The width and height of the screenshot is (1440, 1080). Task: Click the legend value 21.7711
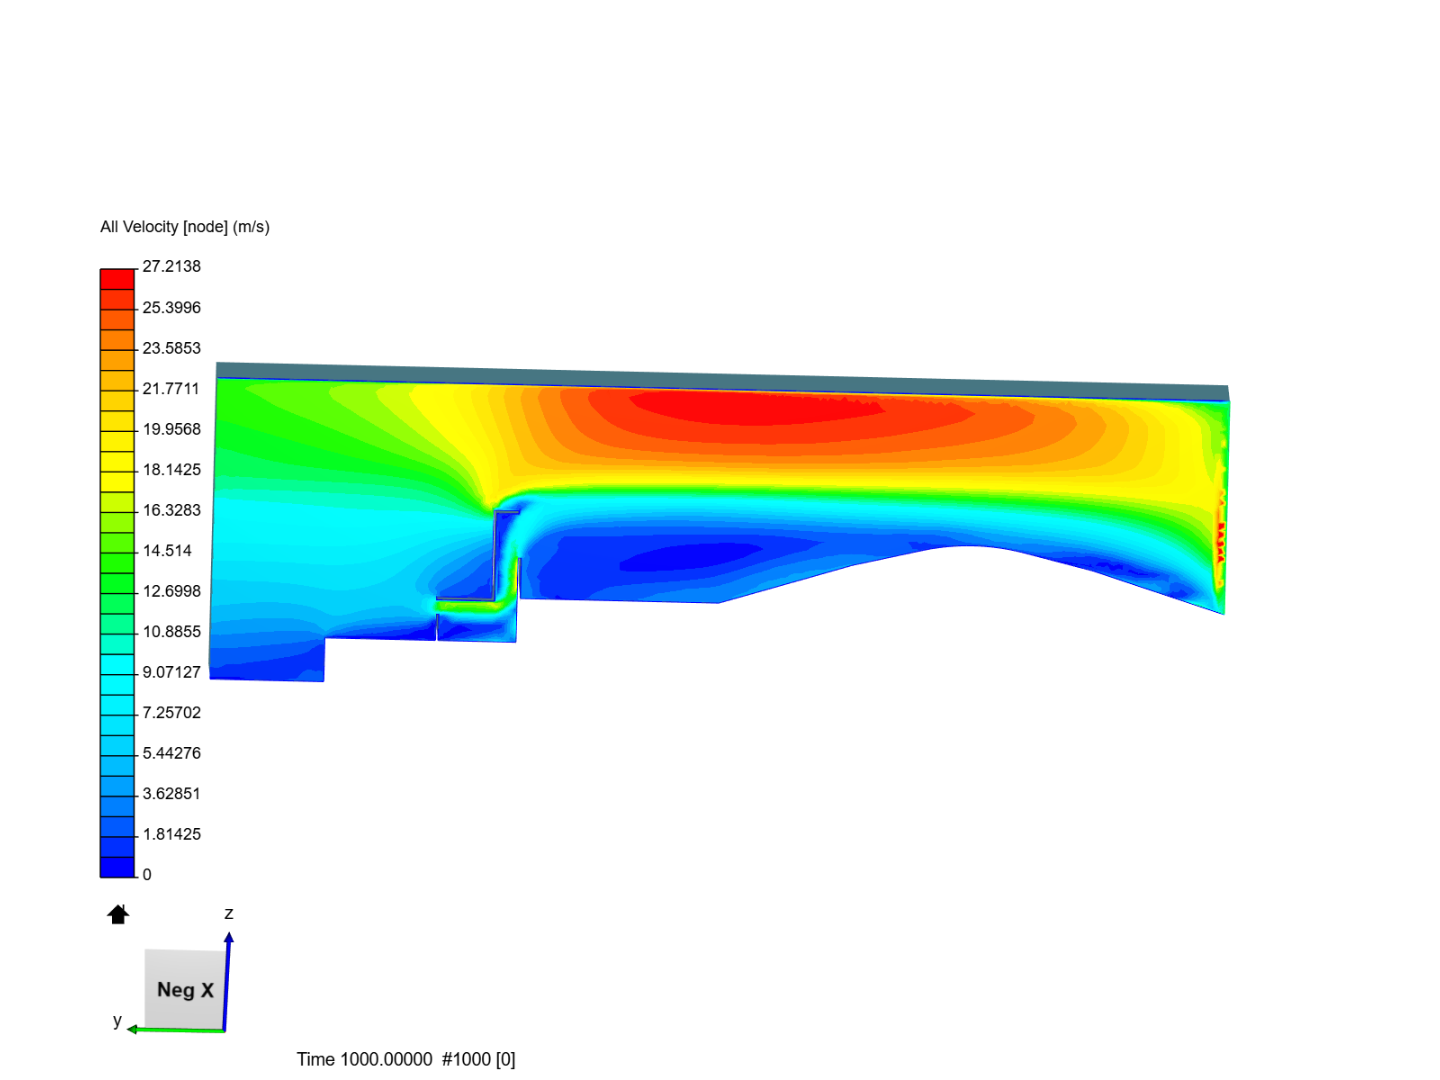pos(171,388)
